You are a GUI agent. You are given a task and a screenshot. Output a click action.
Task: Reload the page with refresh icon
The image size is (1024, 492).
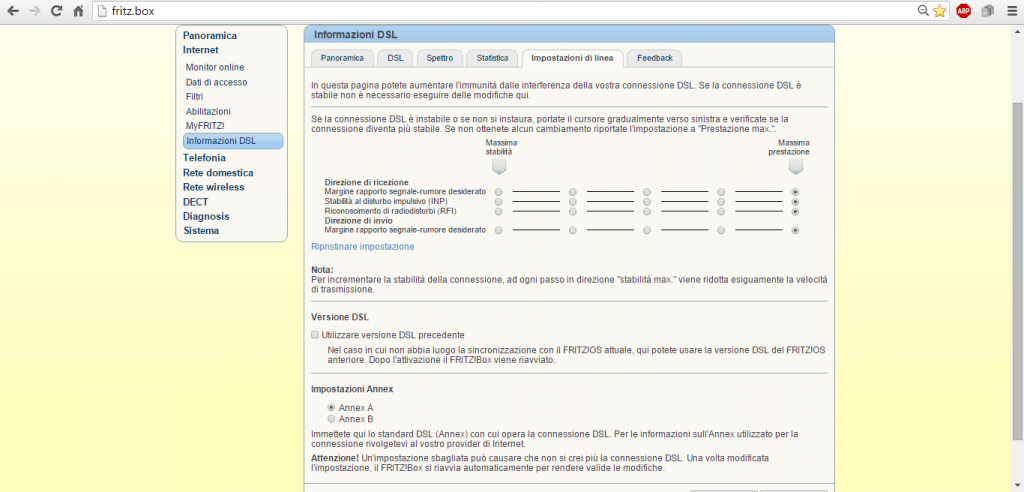[56, 11]
